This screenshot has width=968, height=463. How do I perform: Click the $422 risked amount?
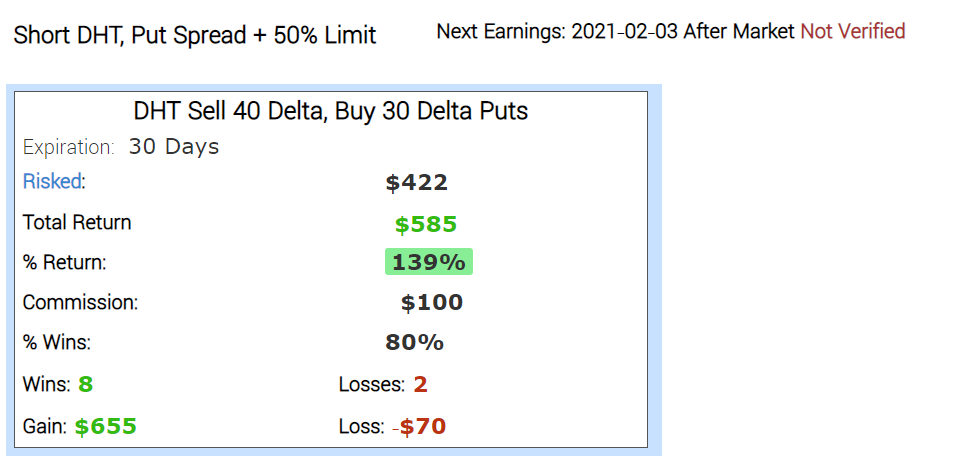click(416, 183)
